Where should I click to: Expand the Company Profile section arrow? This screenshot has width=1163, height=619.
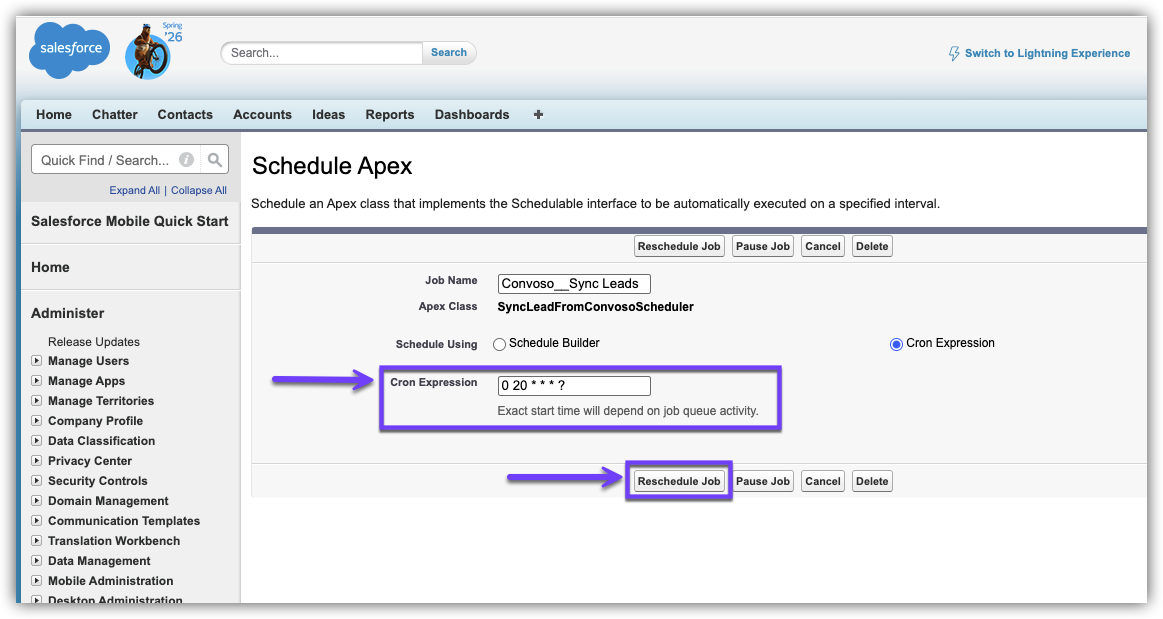point(37,421)
